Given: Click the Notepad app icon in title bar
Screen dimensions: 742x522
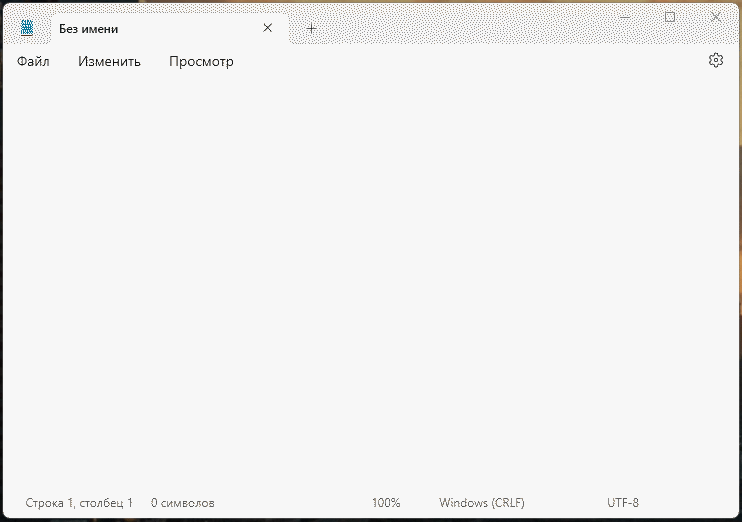Looking at the screenshot, I should 27,28.
